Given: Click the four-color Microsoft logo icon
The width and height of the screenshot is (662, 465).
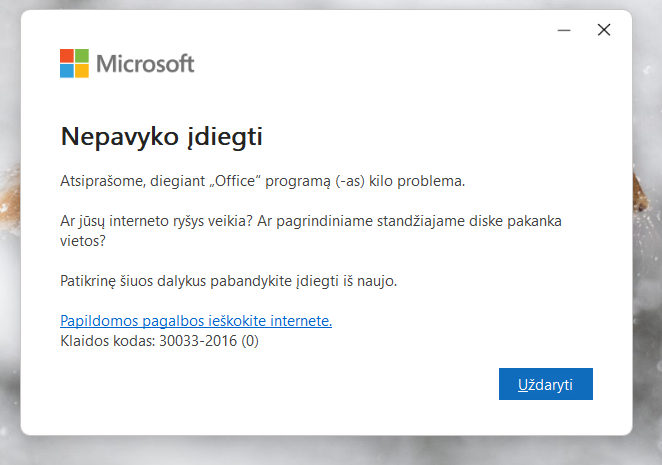Looking at the screenshot, I should pos(74,63).
